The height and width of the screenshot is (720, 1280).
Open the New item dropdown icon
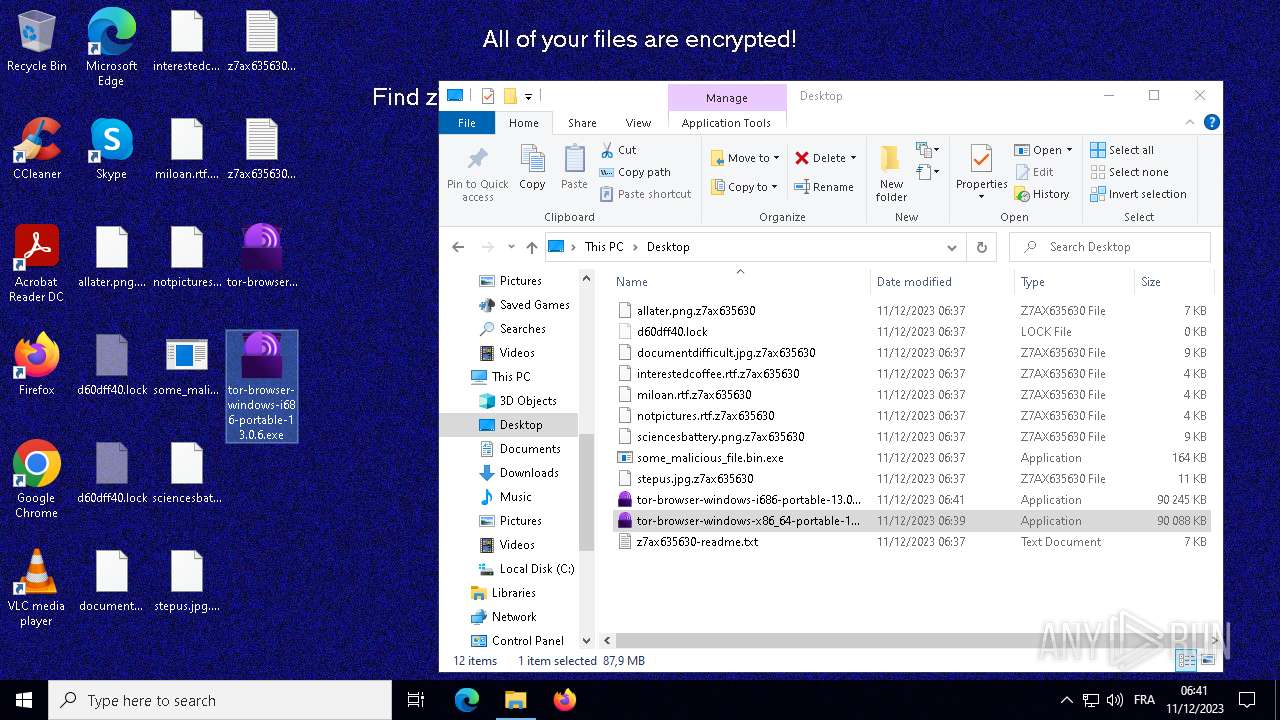coord(928,150)
